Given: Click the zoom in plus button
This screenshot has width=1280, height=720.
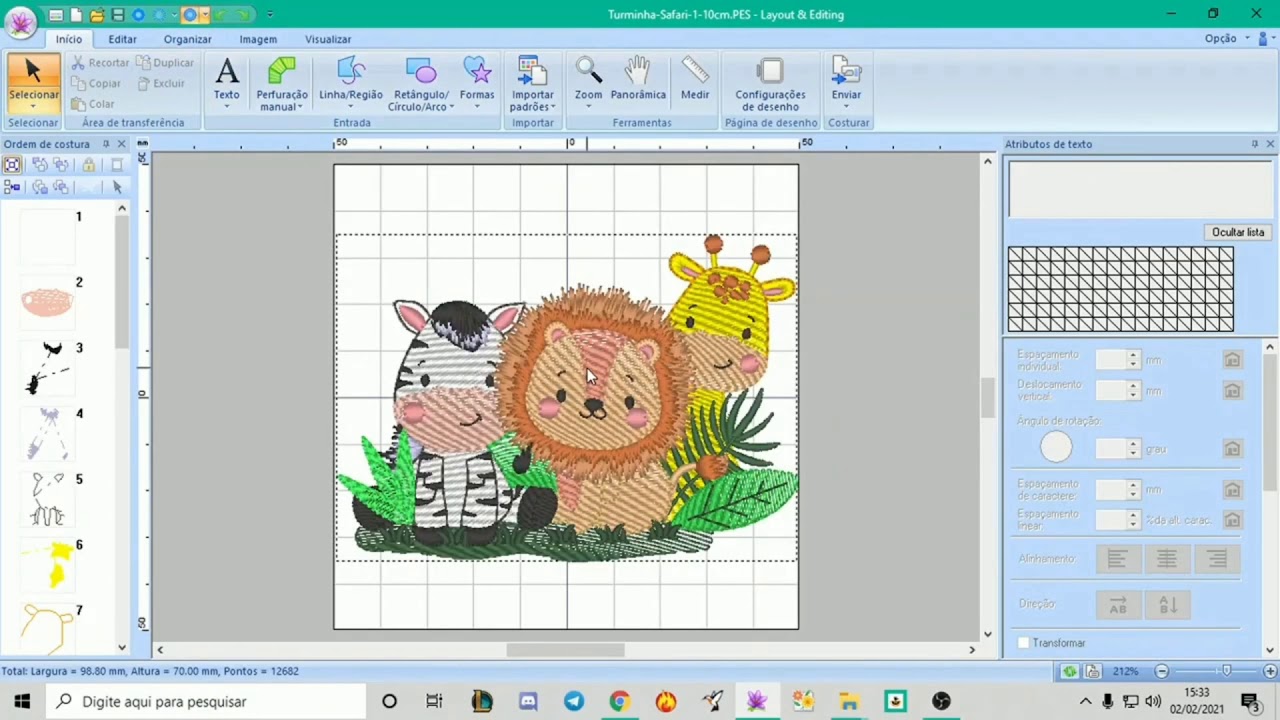Looking at the screenshot, I should [1270, 671].
